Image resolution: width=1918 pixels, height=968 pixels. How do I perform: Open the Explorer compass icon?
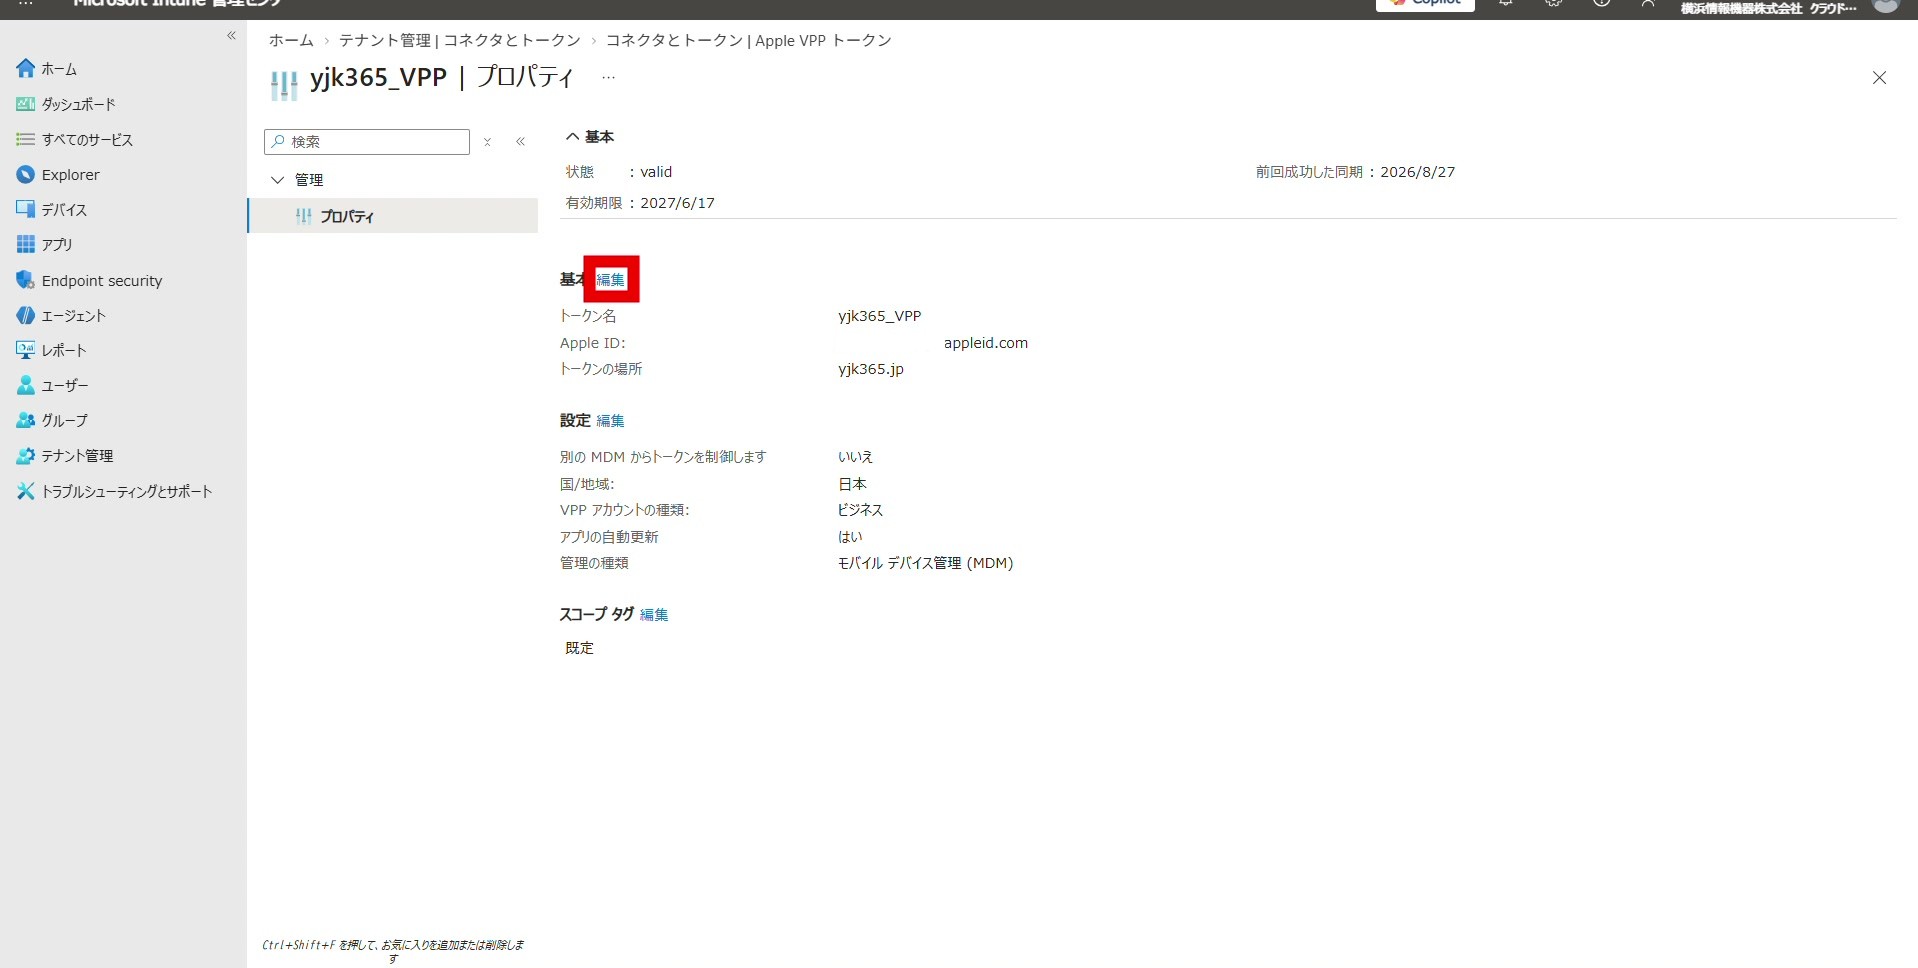click(26, 174)
